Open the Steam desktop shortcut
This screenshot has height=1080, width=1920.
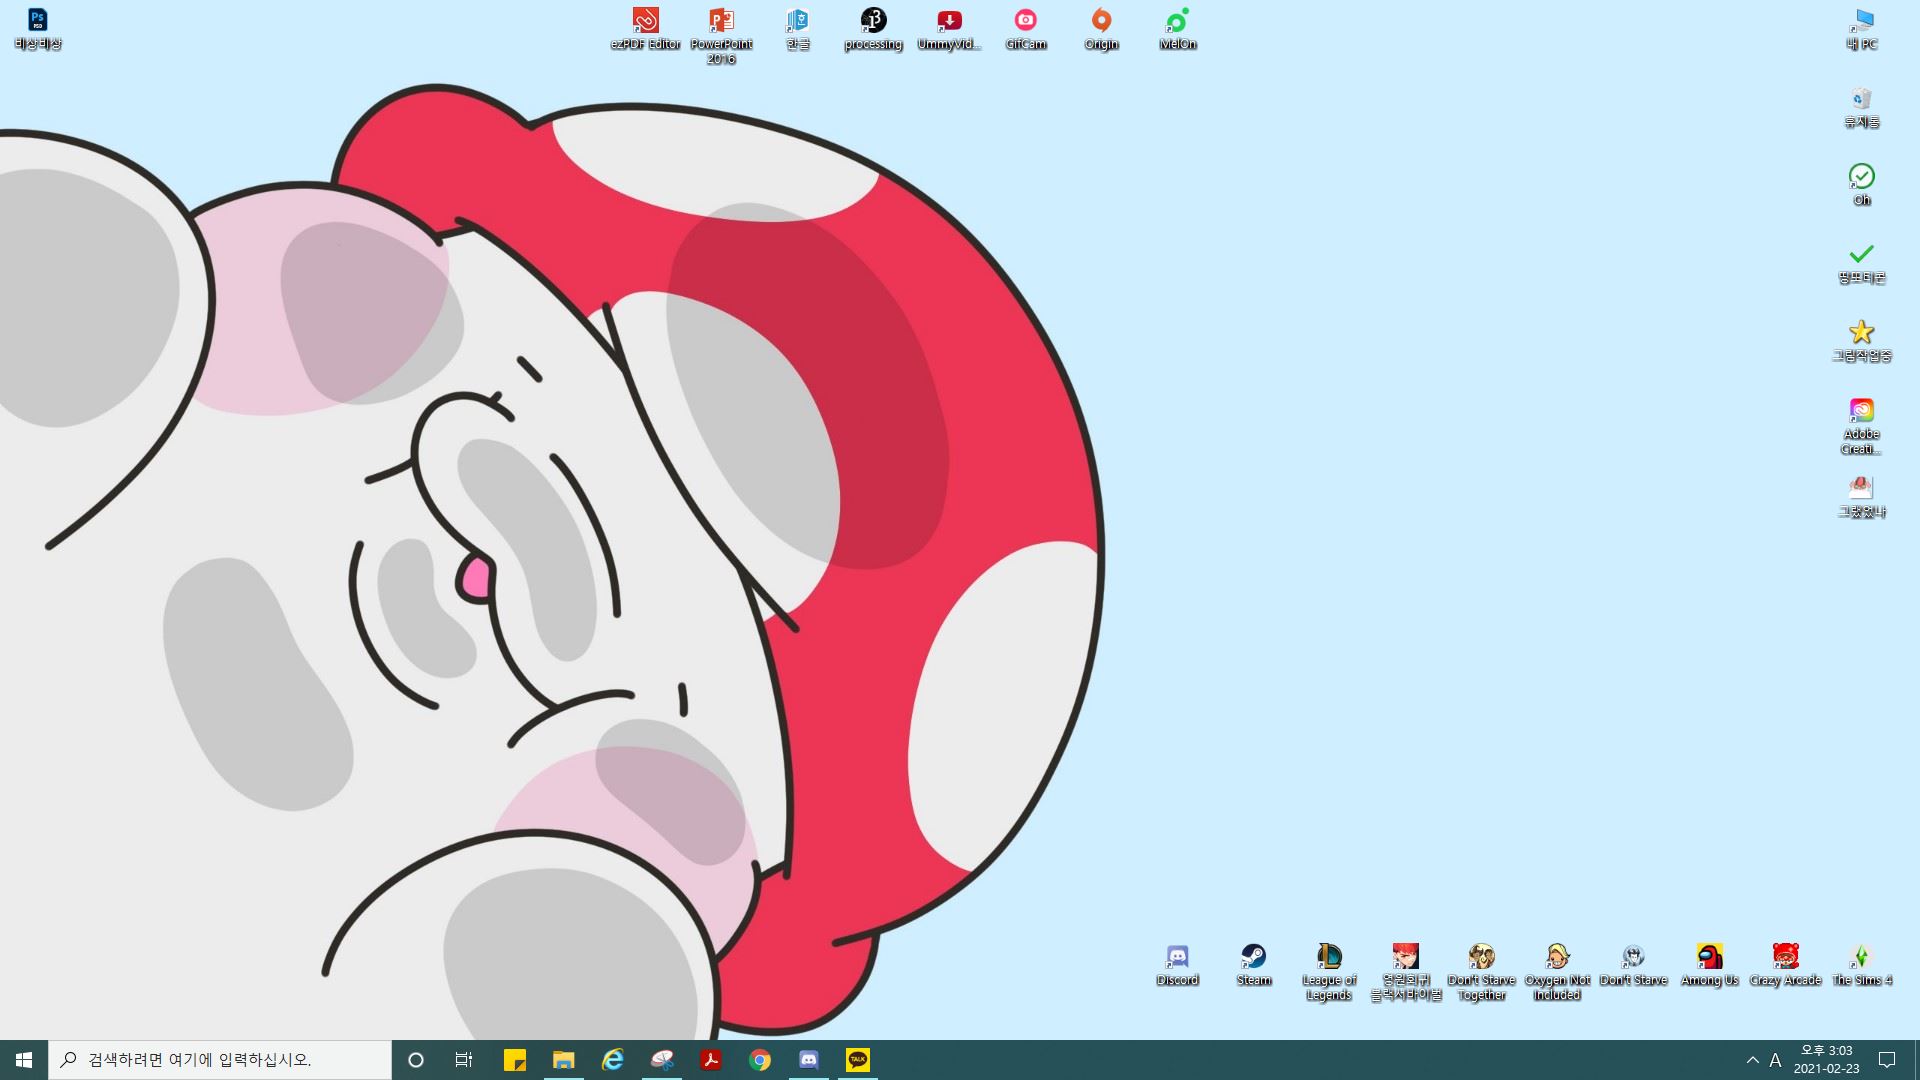tap(1253, 957)
